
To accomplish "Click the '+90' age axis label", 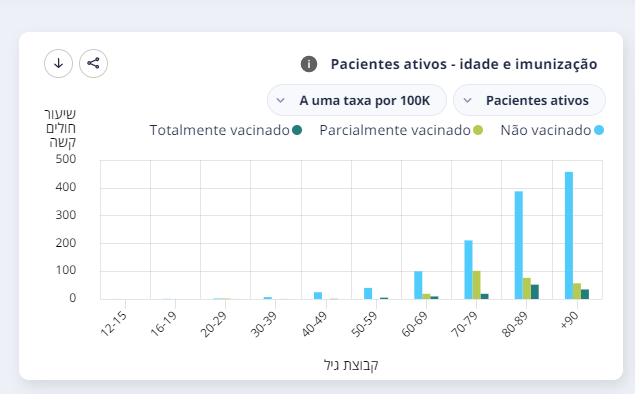I will pyautogui.click(x=570, y=320).
